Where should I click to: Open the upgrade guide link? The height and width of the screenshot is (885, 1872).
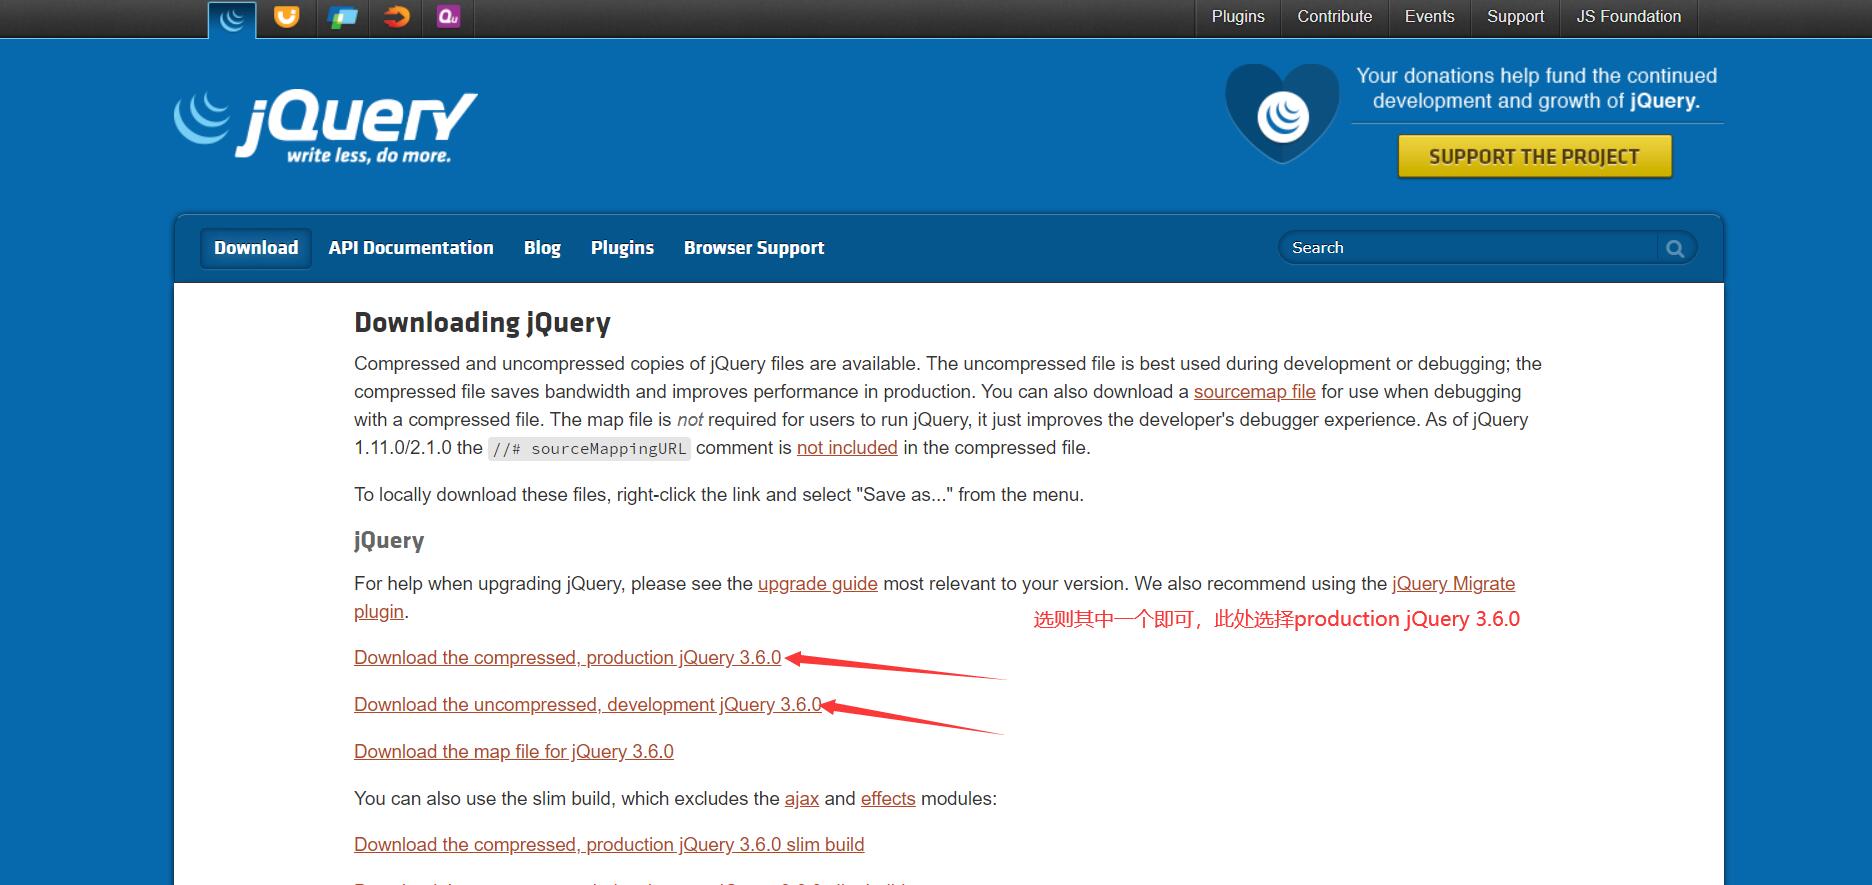point(817,584)
